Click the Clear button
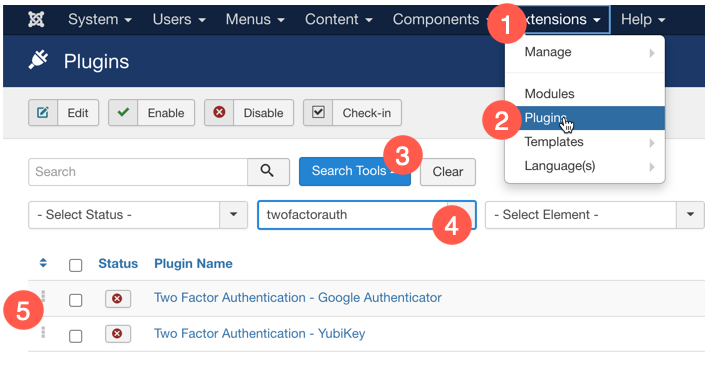Image resolution: width=705 pixels, height=379 pixels. [x=448, y=172]
